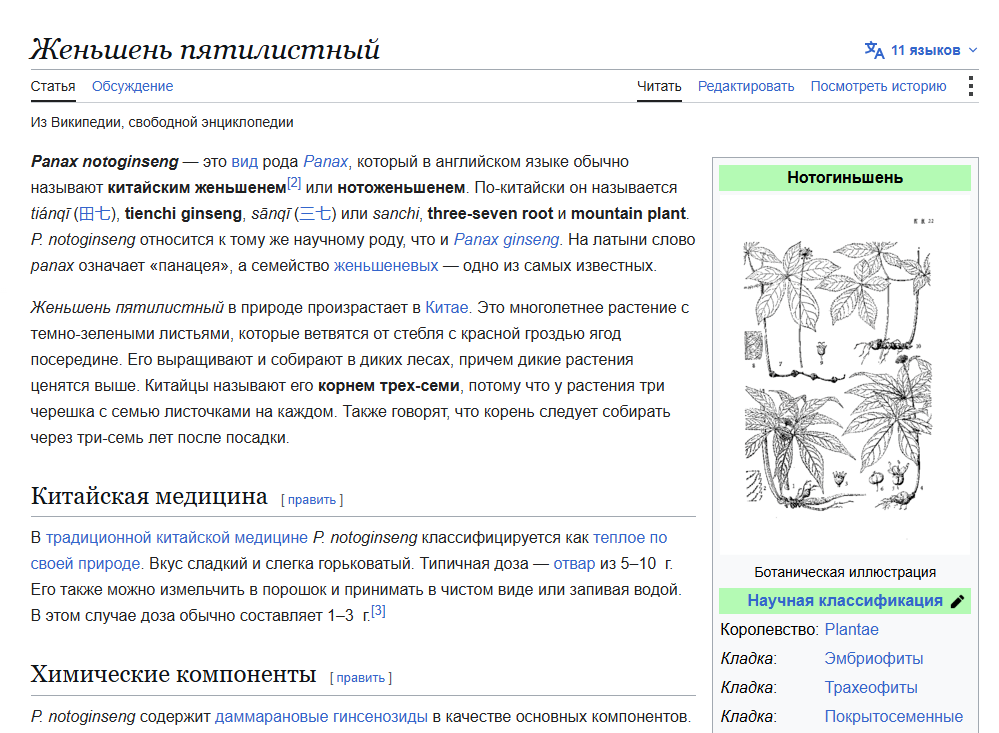Open the Покрытосеменные clade link
Viewport: 999px width, 733px height.
pos(894,716)
